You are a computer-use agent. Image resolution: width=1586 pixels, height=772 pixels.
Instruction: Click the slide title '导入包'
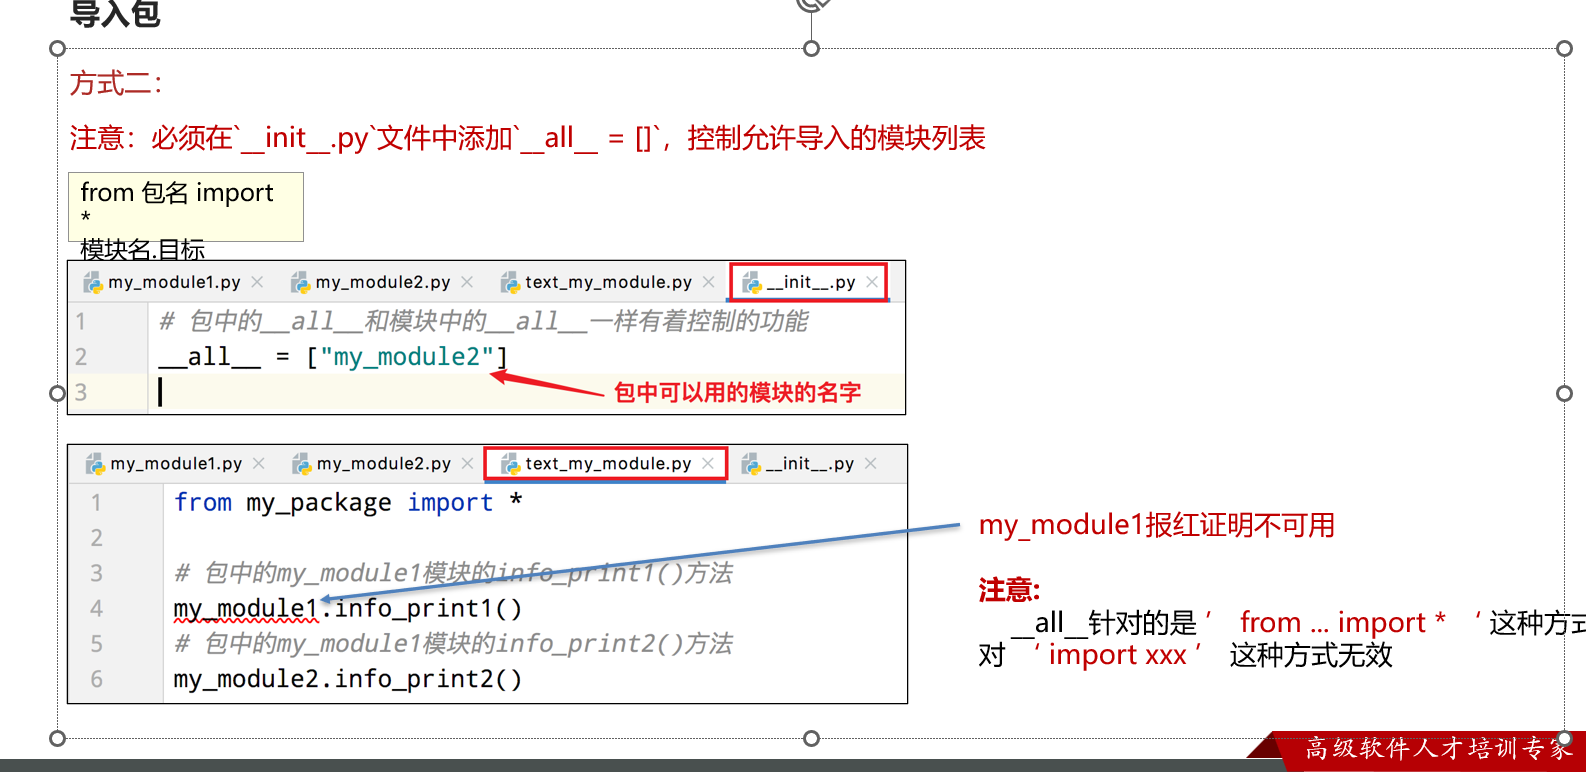[x=115, y=14]
